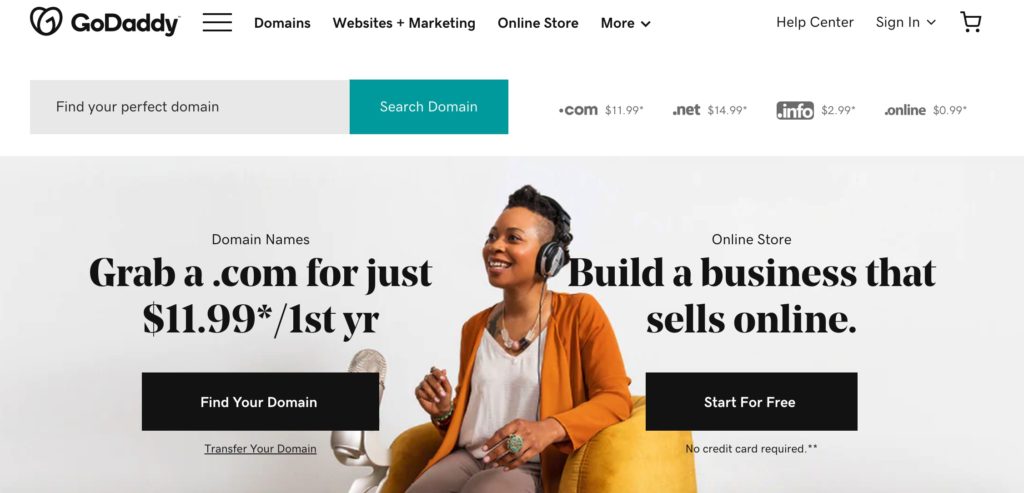Open the Domains menu item
1024x493 pixels.
pos(282,24)
